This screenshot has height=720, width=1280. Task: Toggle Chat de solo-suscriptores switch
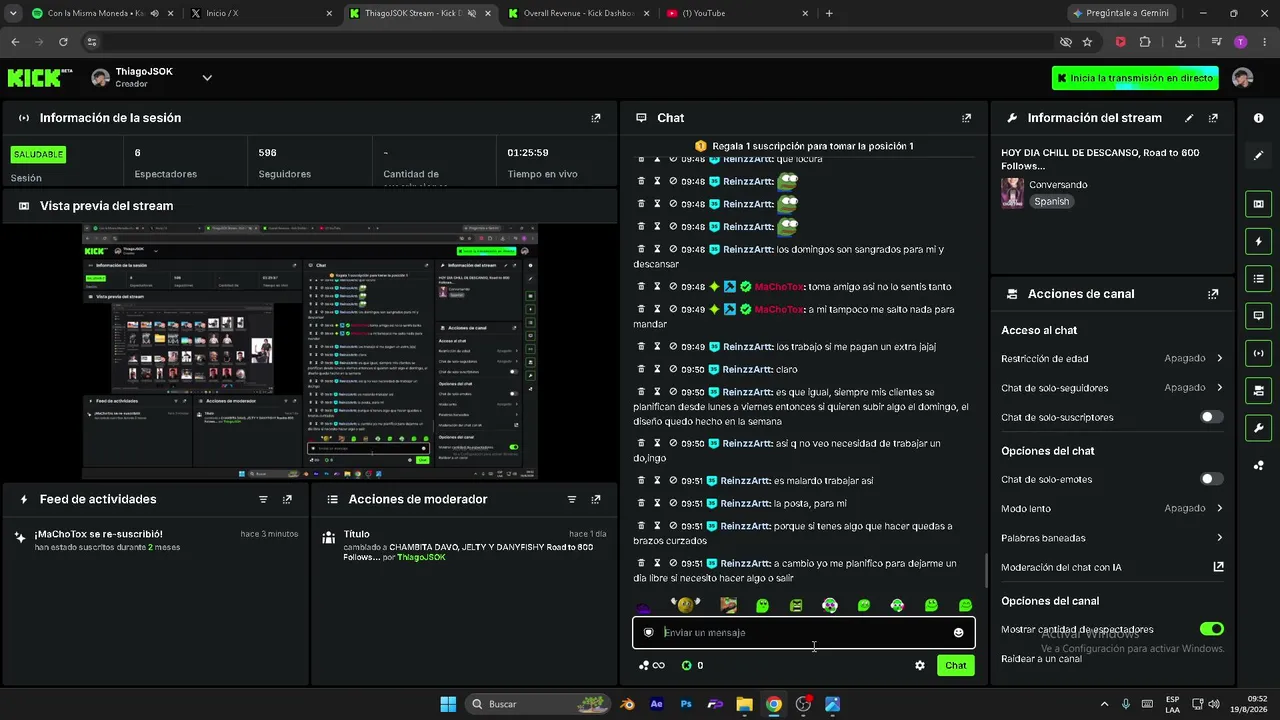tap(1211, 417)
